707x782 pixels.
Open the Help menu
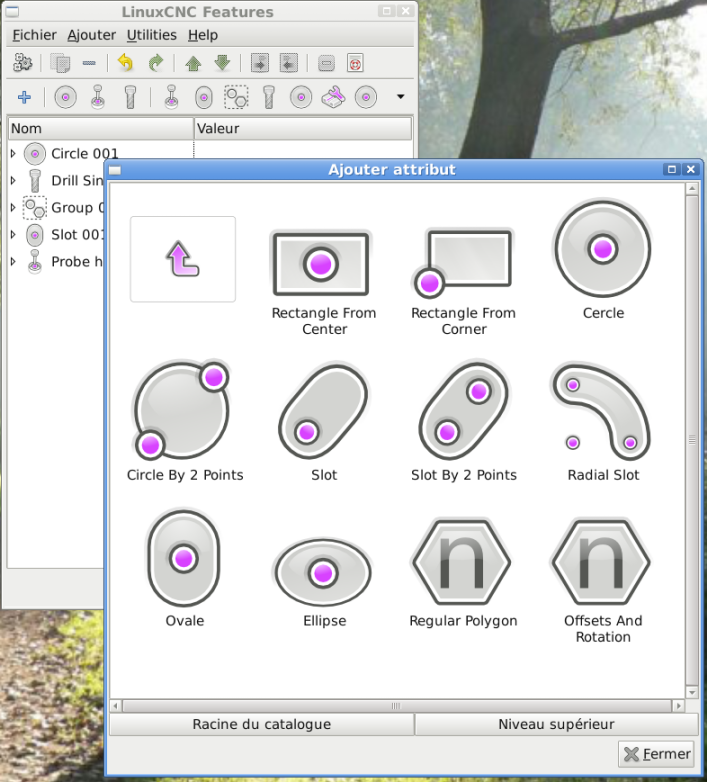(x=203, y=35)
